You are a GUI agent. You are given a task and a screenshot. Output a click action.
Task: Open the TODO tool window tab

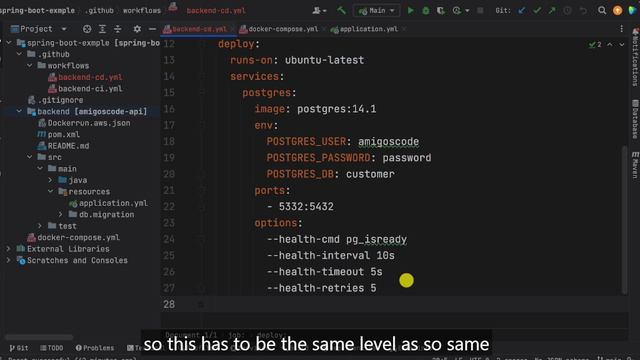point(52,348)
